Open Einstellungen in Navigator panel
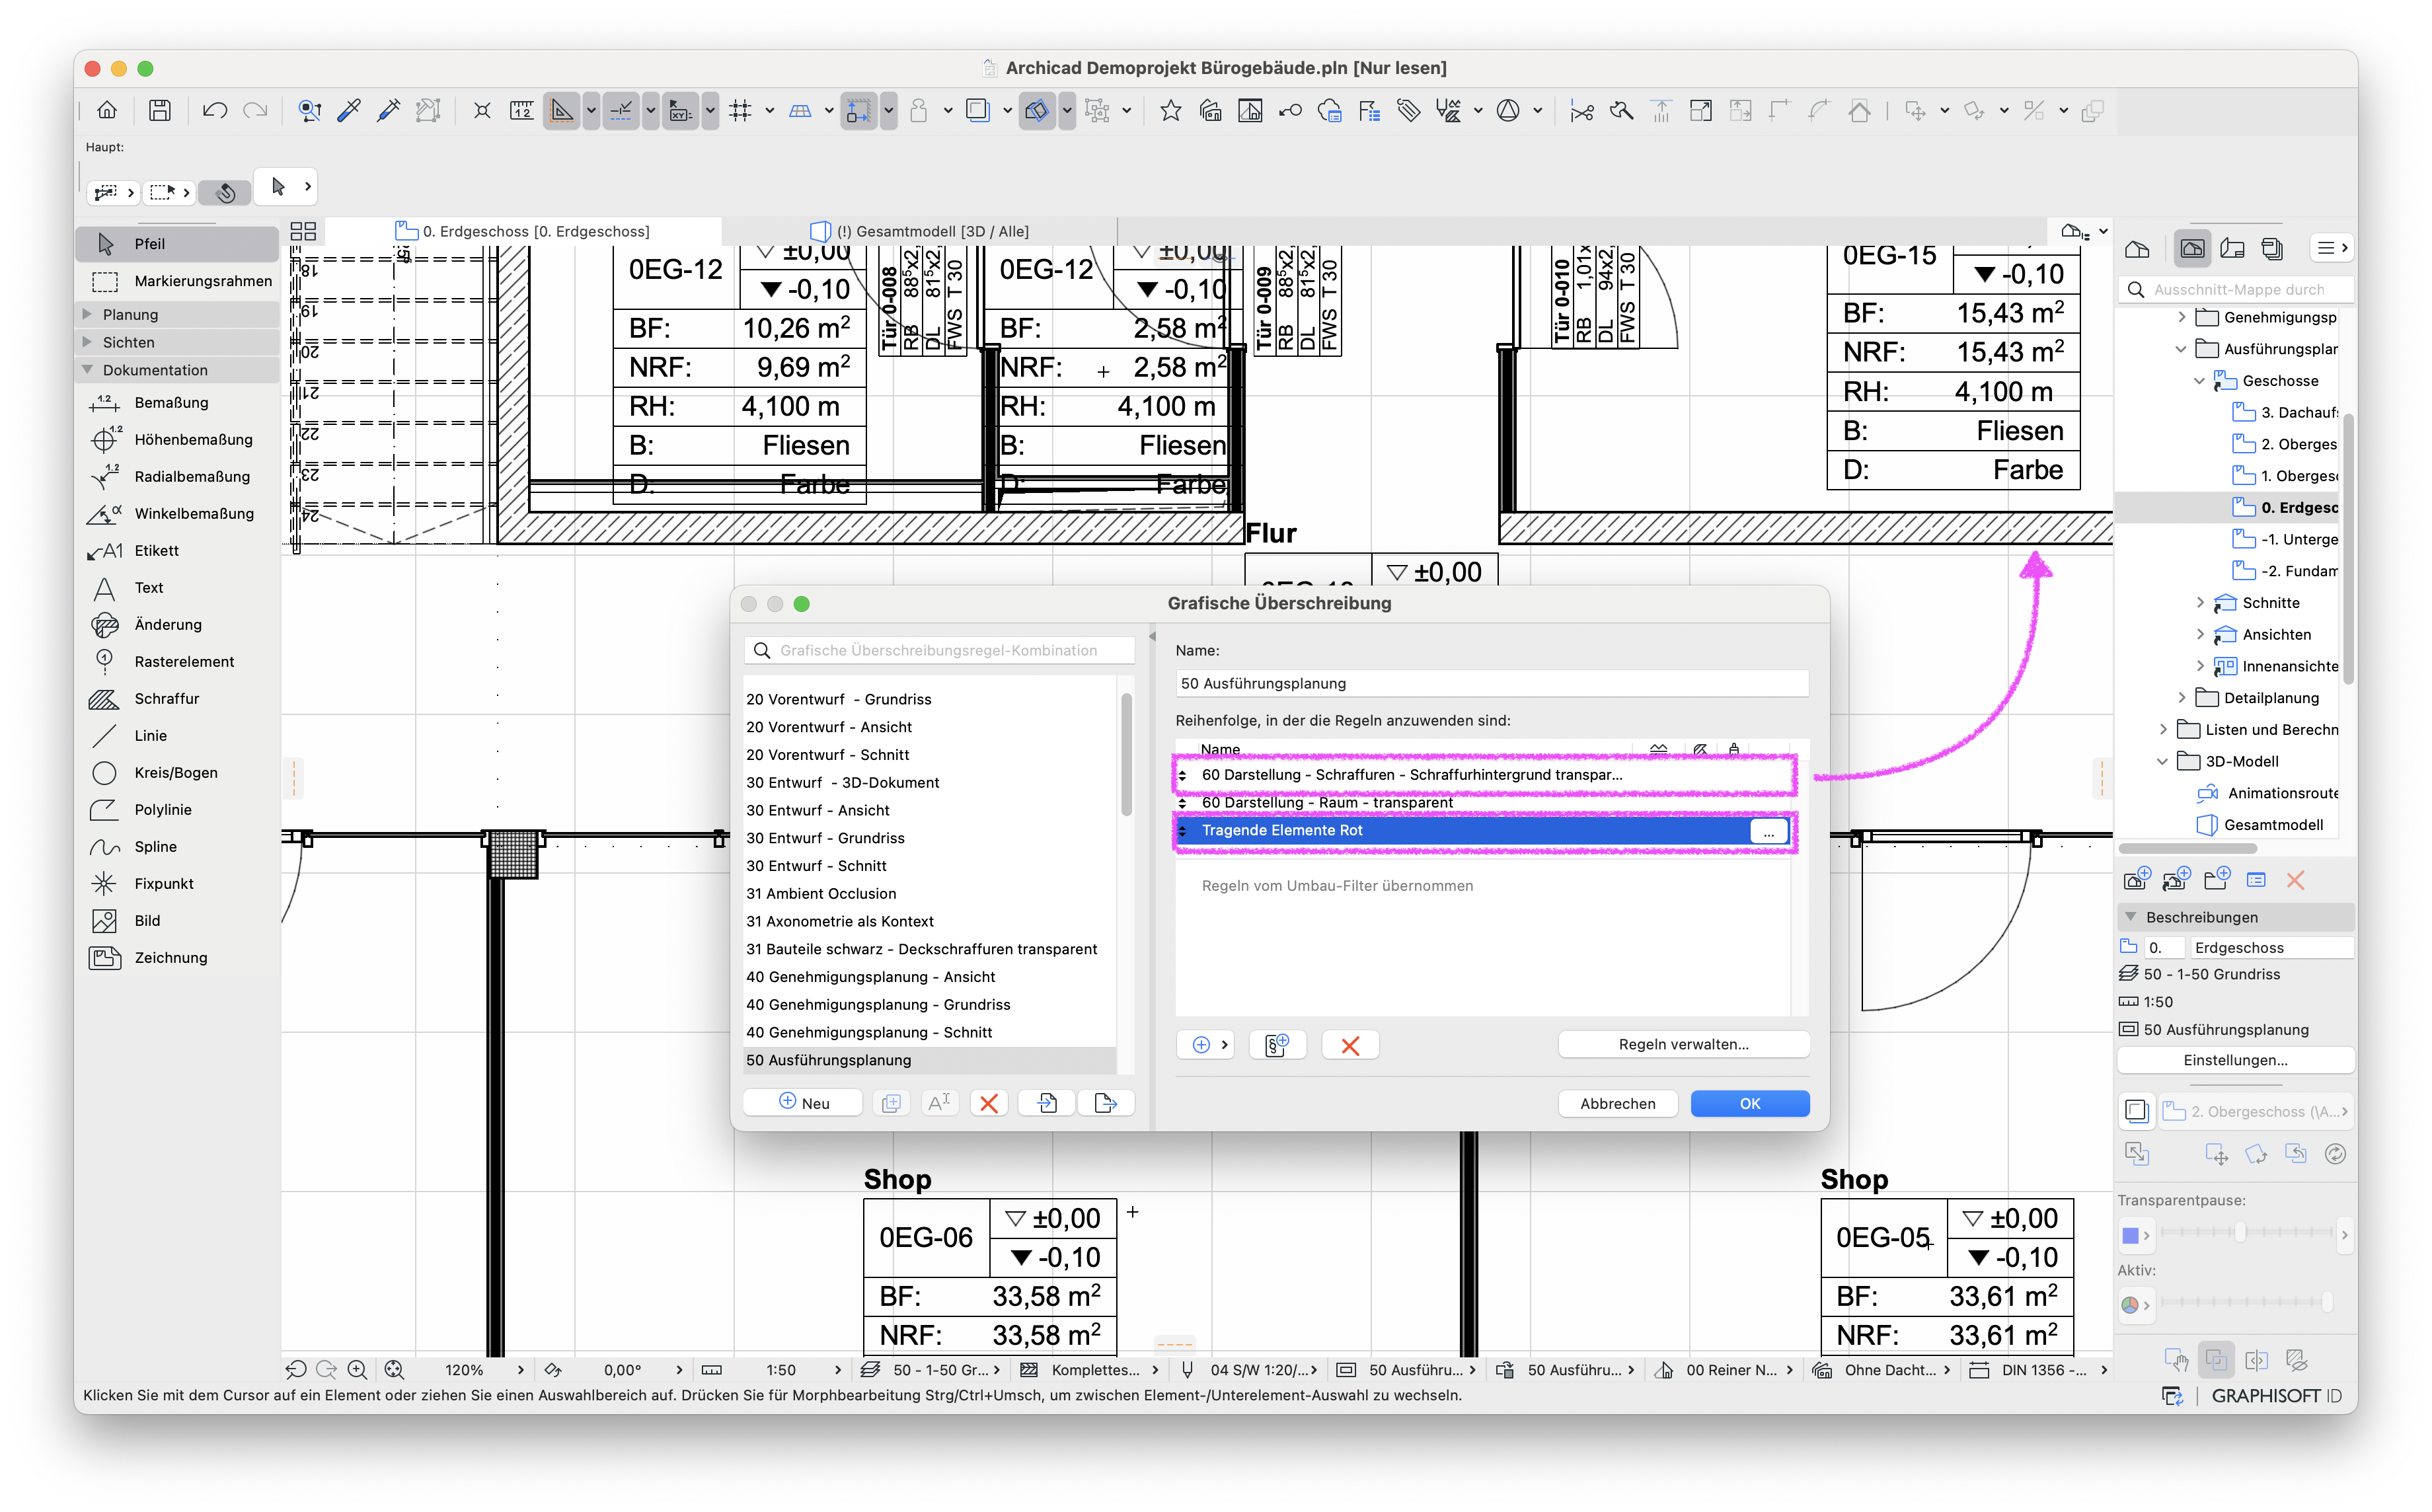Screen dimensions: 2432x1512 pos(2235,1060)
